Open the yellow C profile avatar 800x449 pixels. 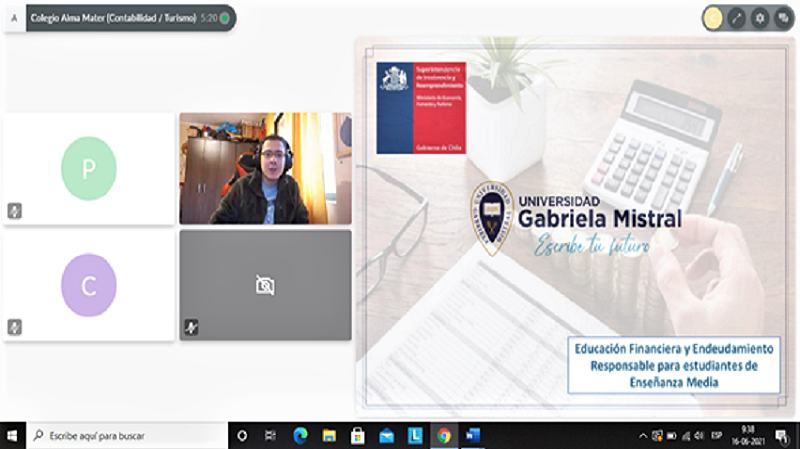[x=713, y=18]
